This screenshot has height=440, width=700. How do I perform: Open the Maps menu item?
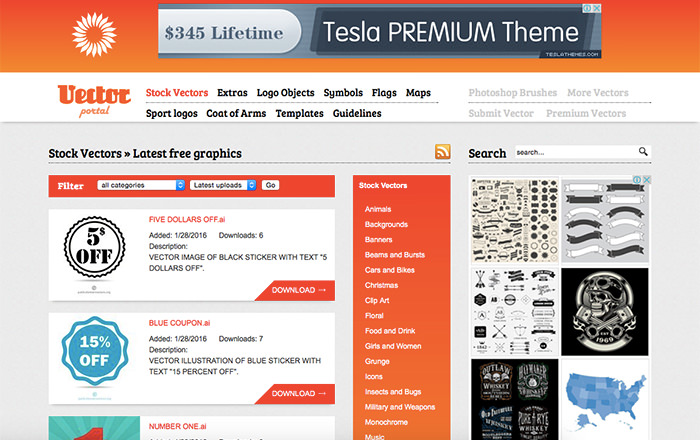point(418,93)
